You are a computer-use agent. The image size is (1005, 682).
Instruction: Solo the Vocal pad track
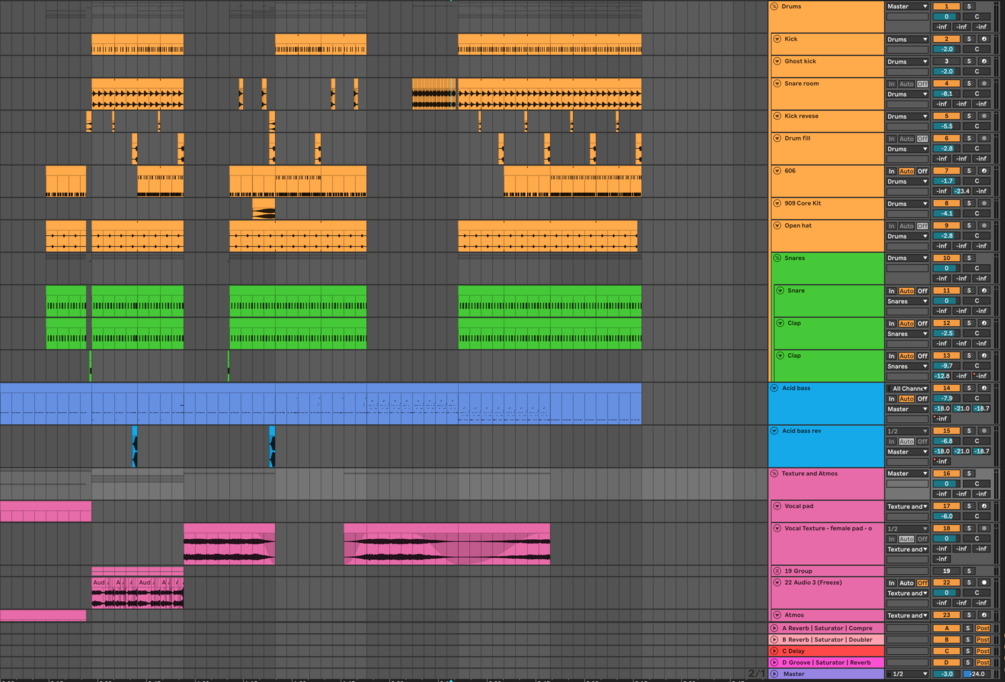(x=967, y=505)
